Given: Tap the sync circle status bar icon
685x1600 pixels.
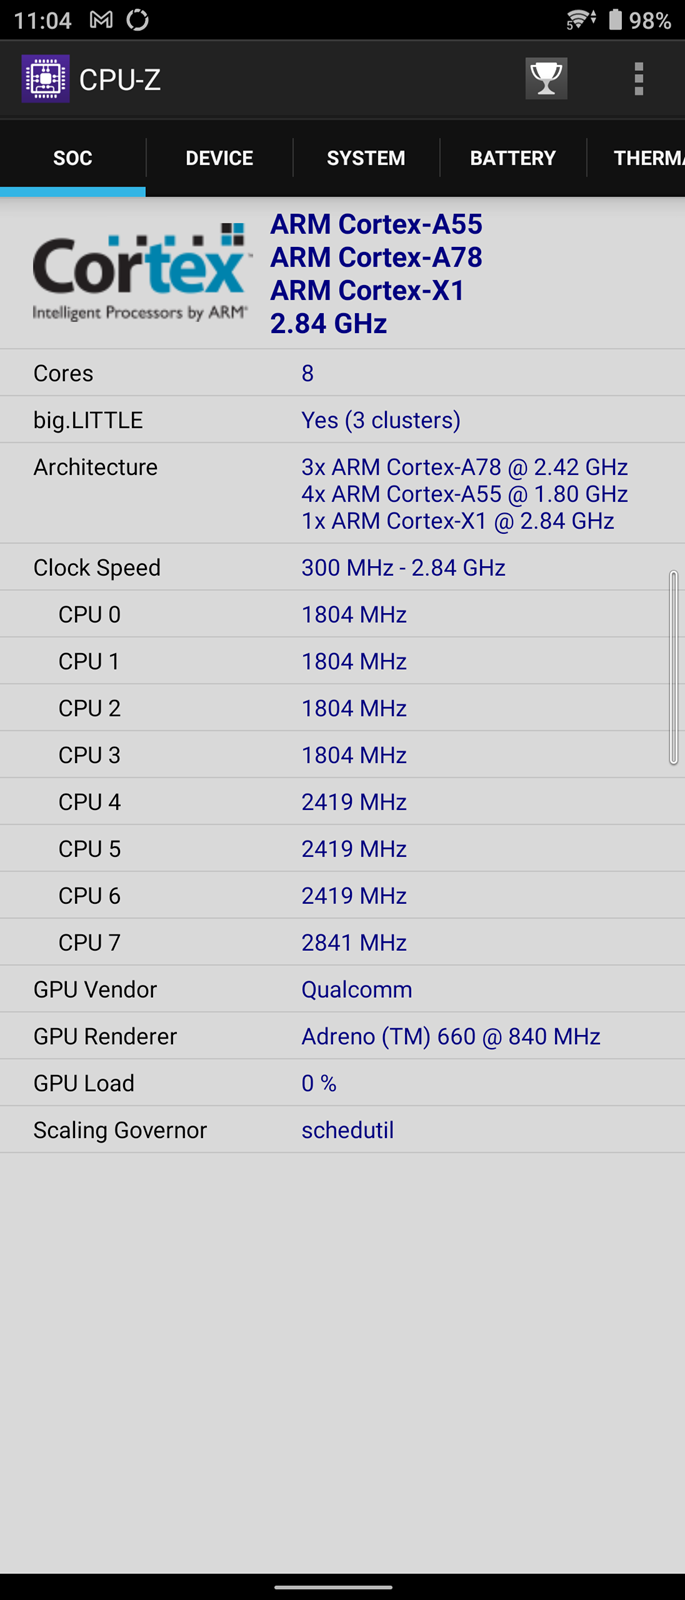Looking at the screenshot, I should coord(138,20).
